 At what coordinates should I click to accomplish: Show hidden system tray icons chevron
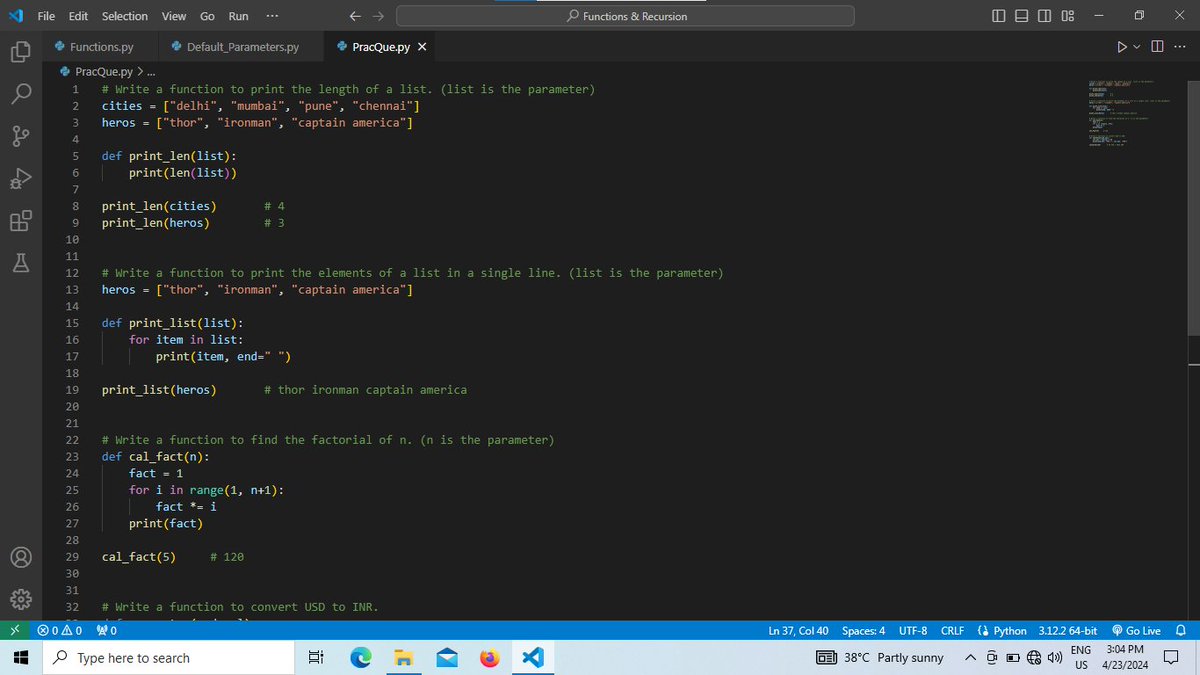(970, 658)
